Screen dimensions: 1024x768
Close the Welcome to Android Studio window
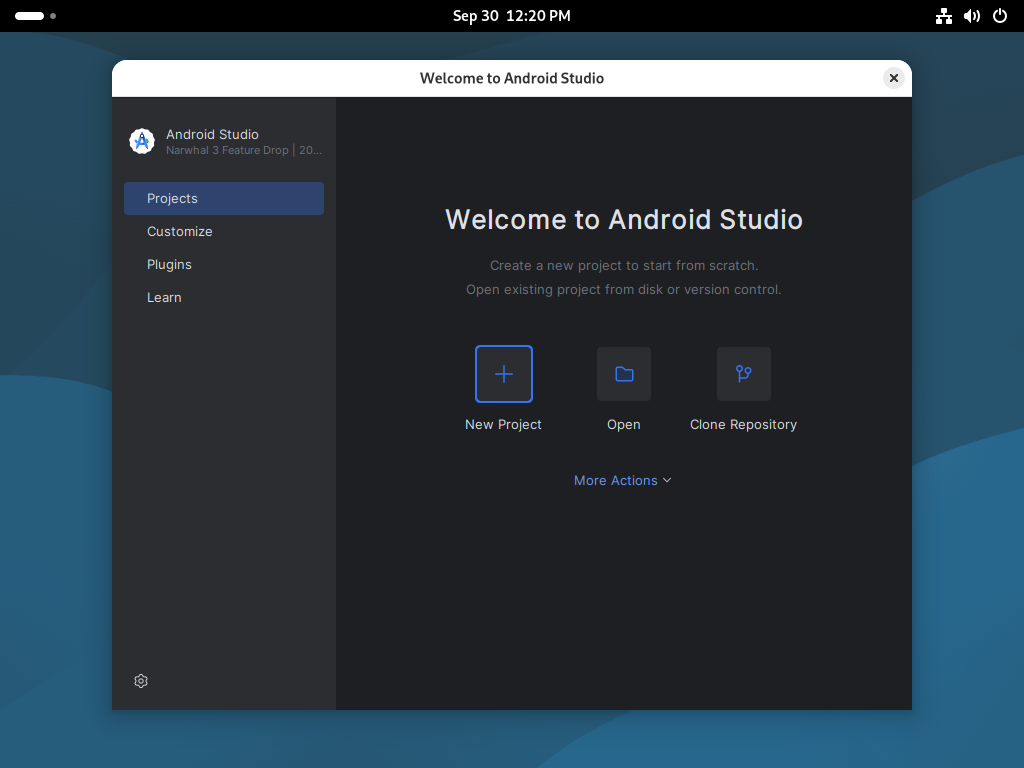click(894, 78)
